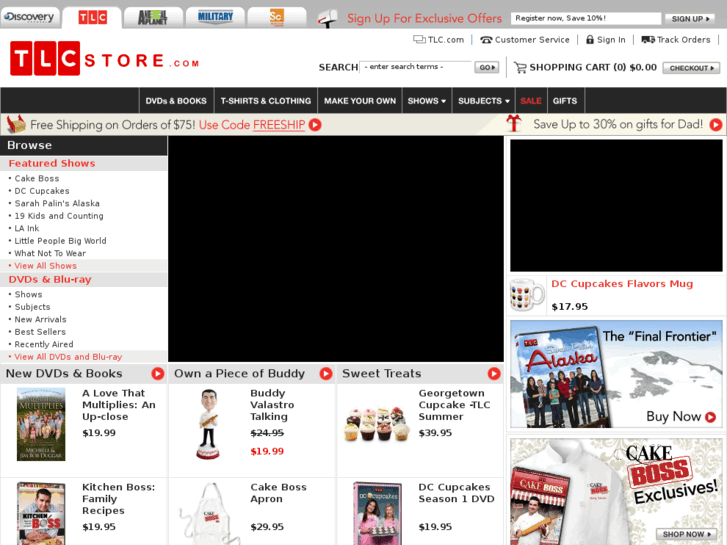Open the MAKE YOUR OWN menu
The image size is (727, 545).
(360, 101)
